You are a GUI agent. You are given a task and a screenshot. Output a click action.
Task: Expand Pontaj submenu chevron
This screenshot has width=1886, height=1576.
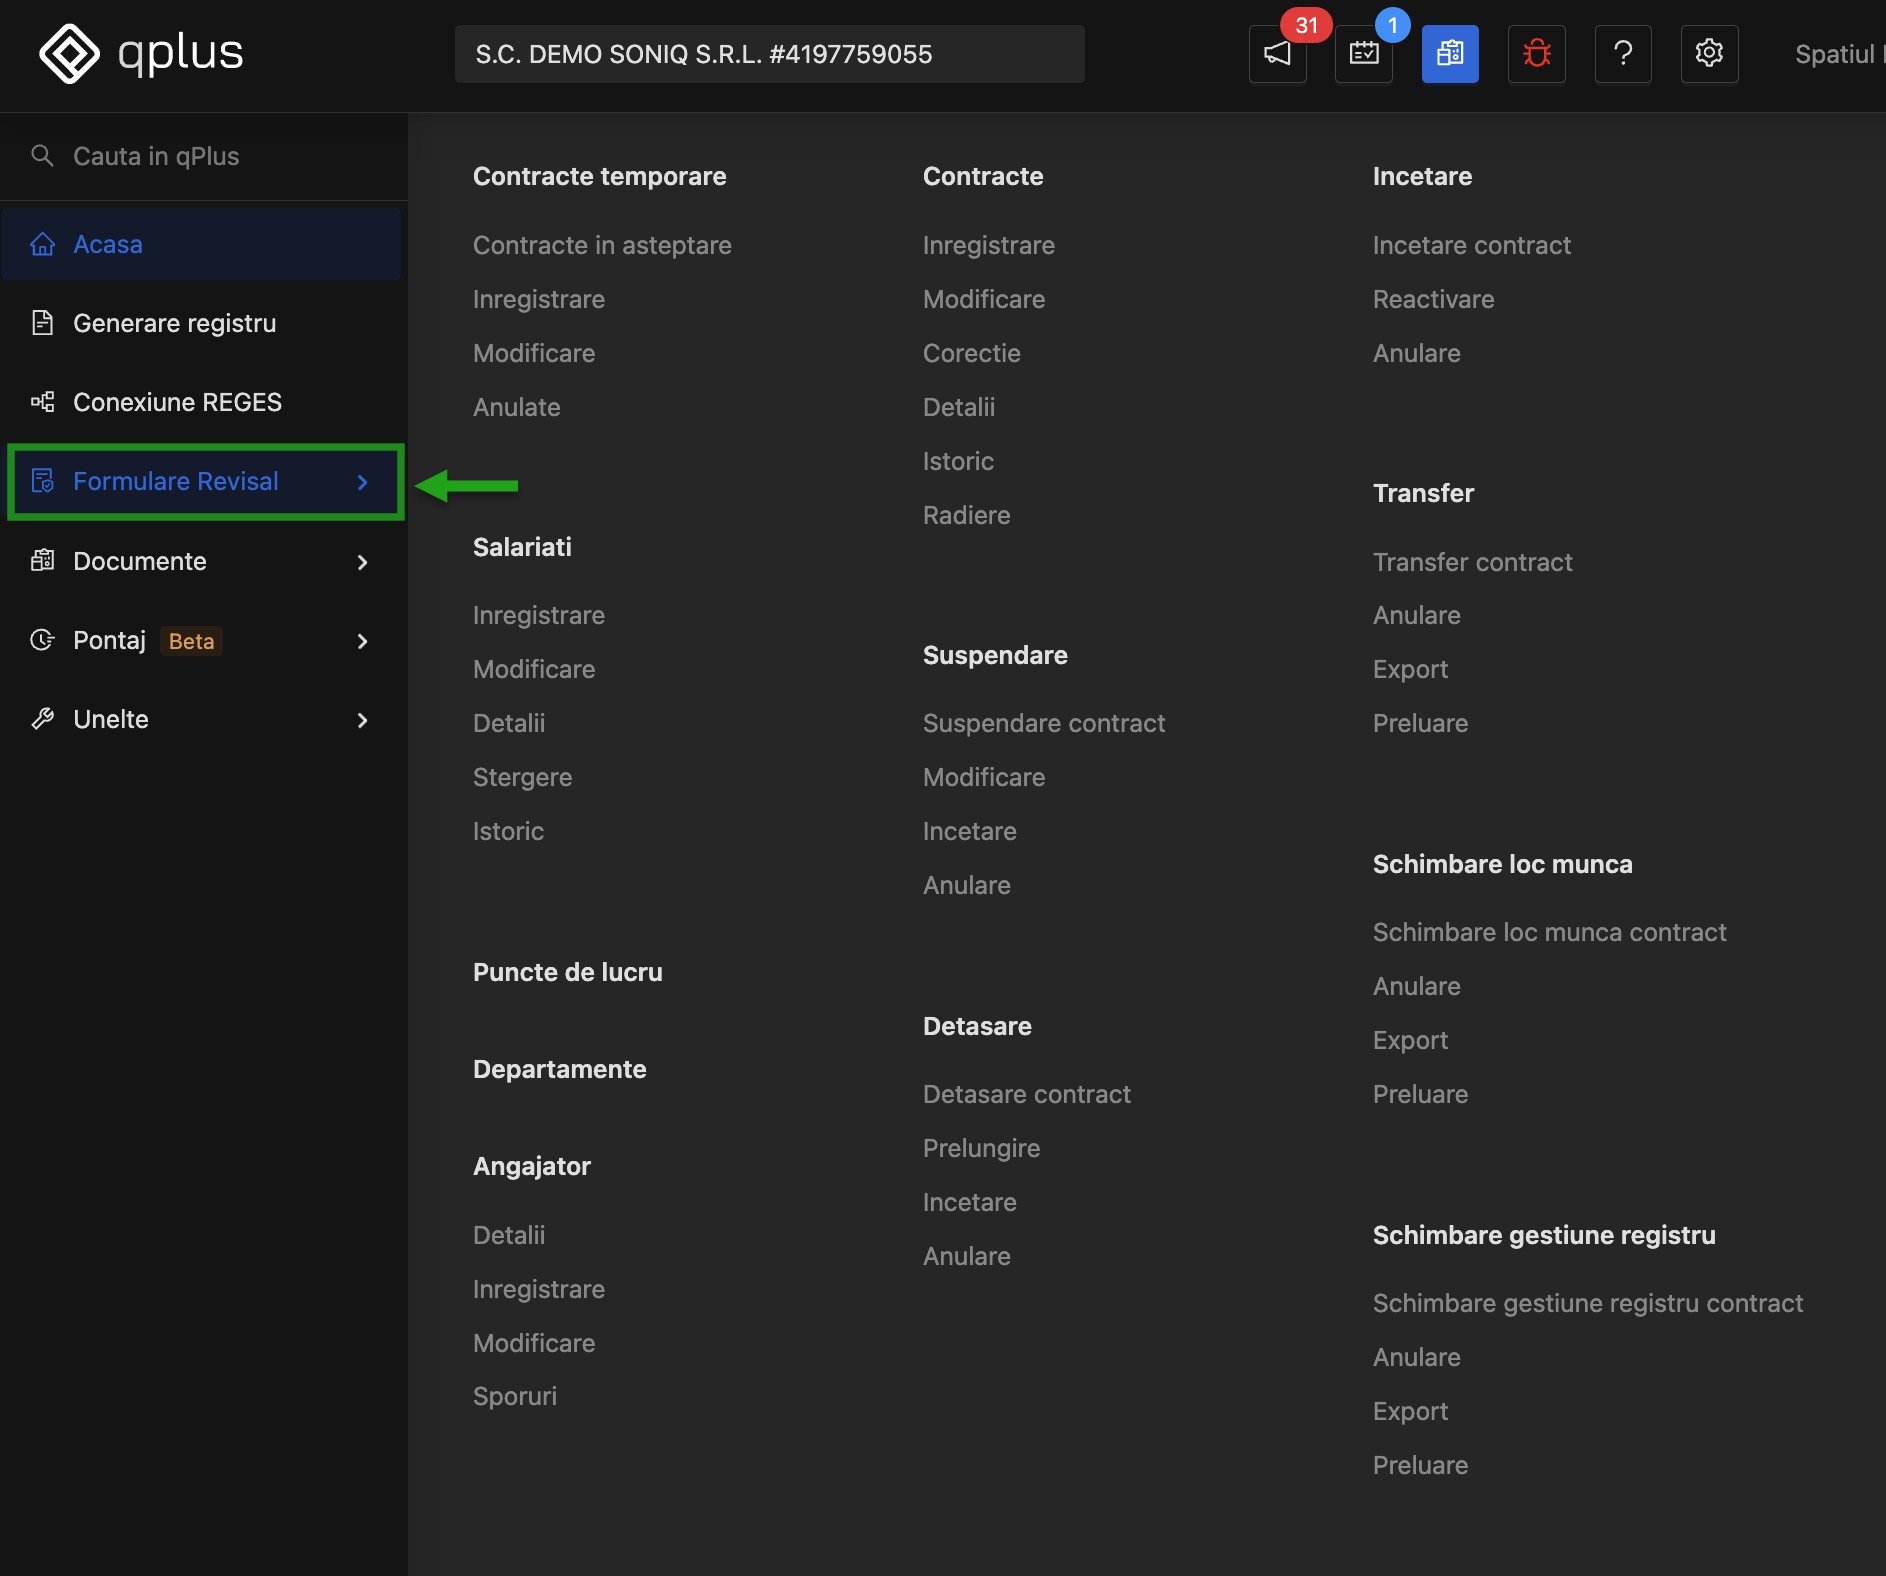(x=363, y=641)
